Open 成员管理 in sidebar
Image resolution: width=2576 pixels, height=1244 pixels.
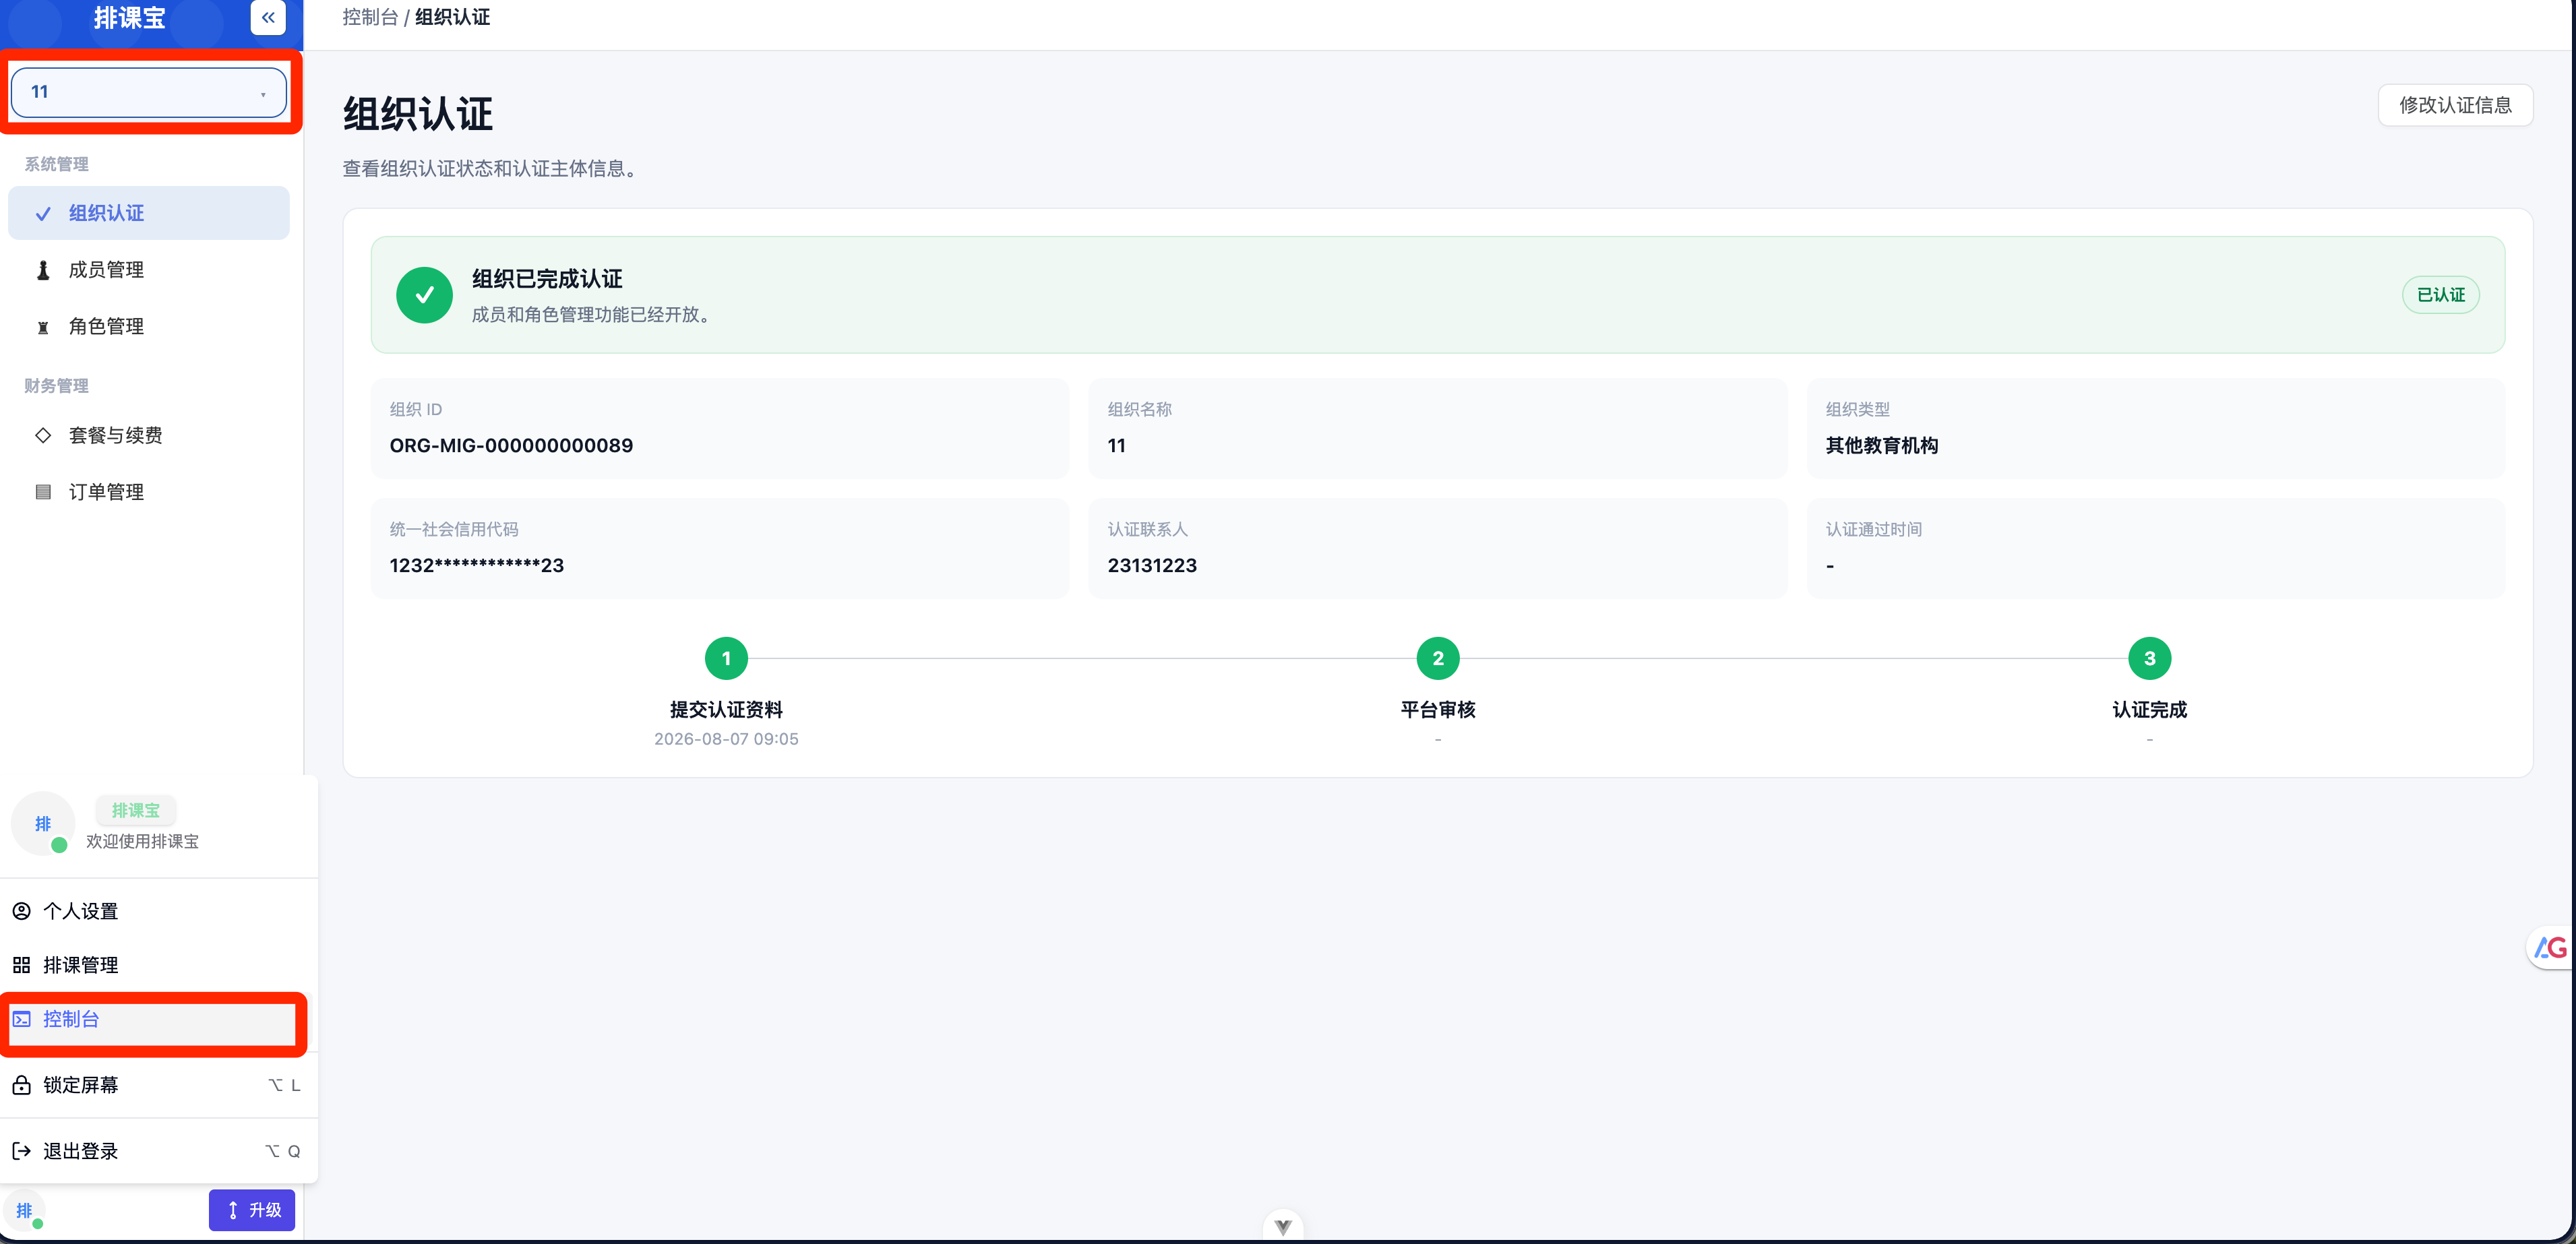(x=149, y=270)
